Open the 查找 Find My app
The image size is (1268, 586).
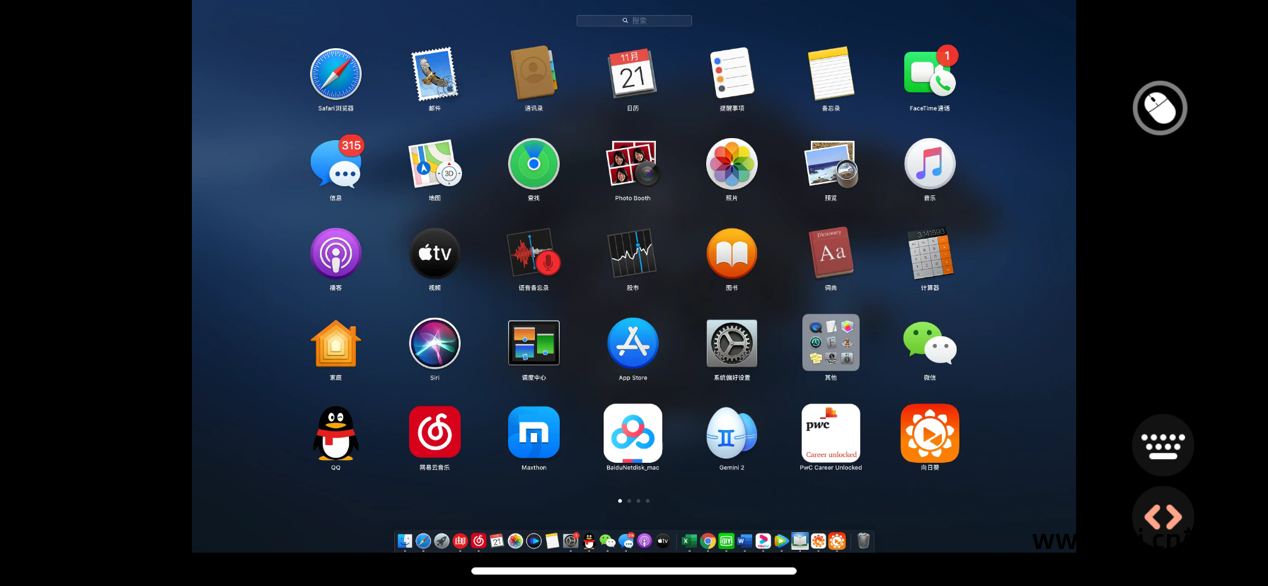[534, 164]
